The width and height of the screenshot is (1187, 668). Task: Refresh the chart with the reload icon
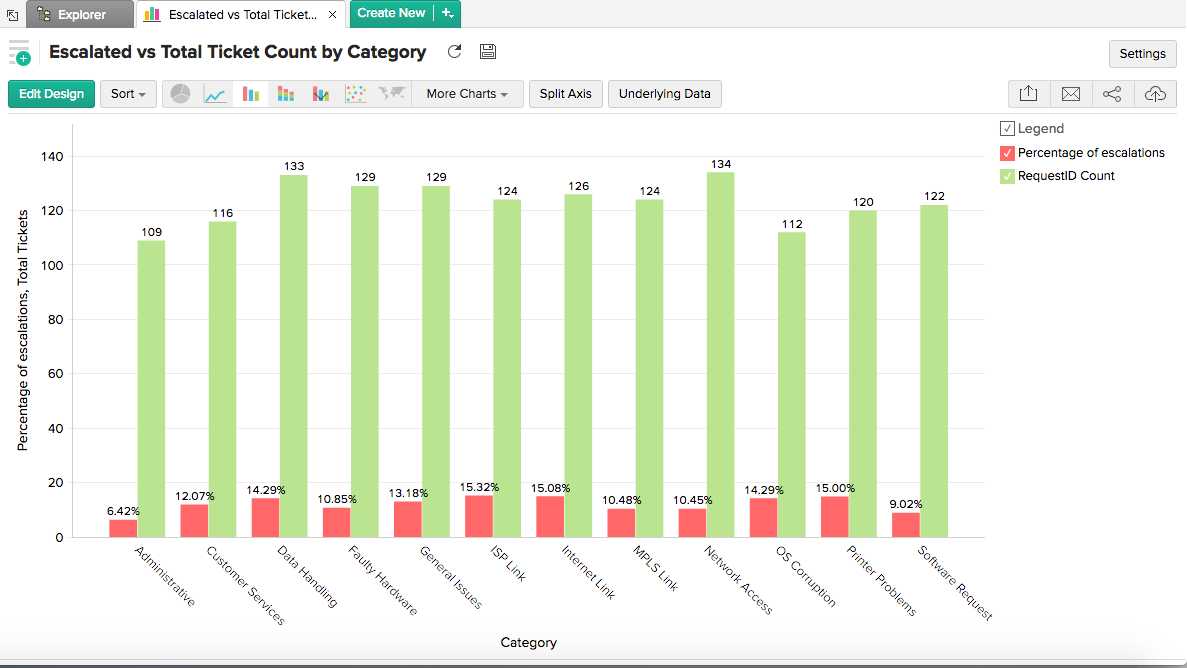coord(453,51)
